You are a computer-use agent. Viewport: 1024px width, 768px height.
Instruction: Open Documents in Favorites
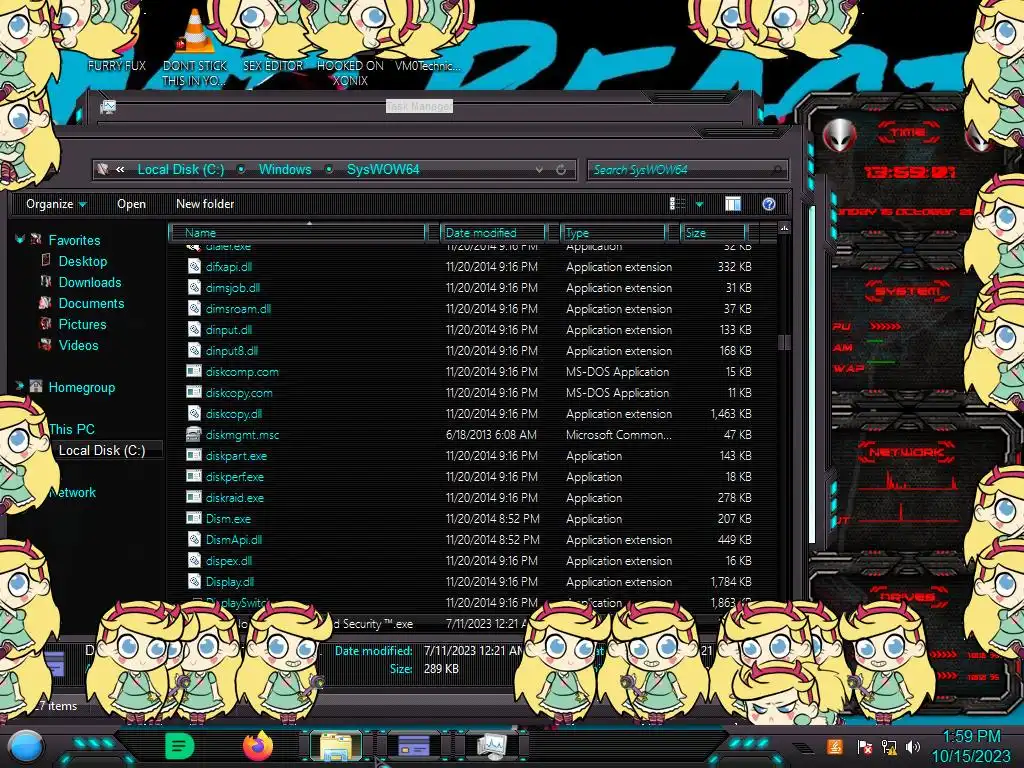[91, 303]
